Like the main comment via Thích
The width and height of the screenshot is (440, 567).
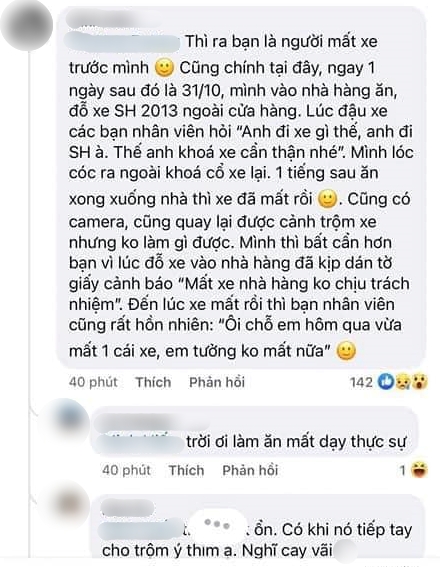coord(153,382)
